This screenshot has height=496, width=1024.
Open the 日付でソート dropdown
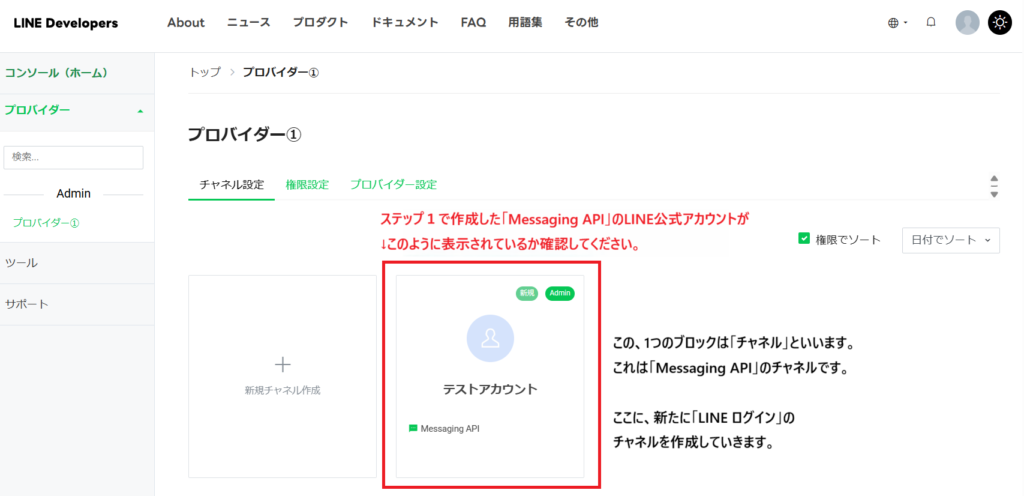pyautogui.click(x=950, y=240)
